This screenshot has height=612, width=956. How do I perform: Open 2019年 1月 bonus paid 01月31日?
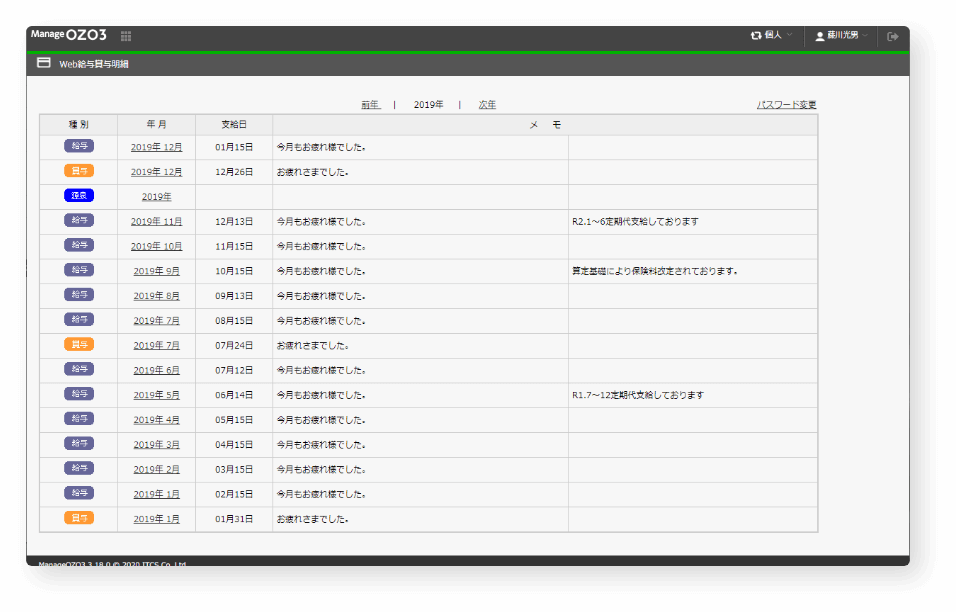tap(156, 519)
